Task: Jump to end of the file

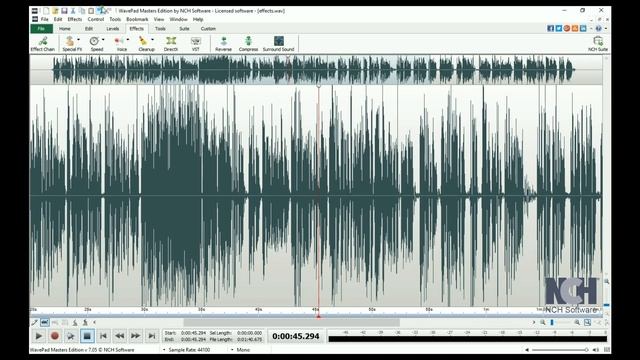Action: 151,336
